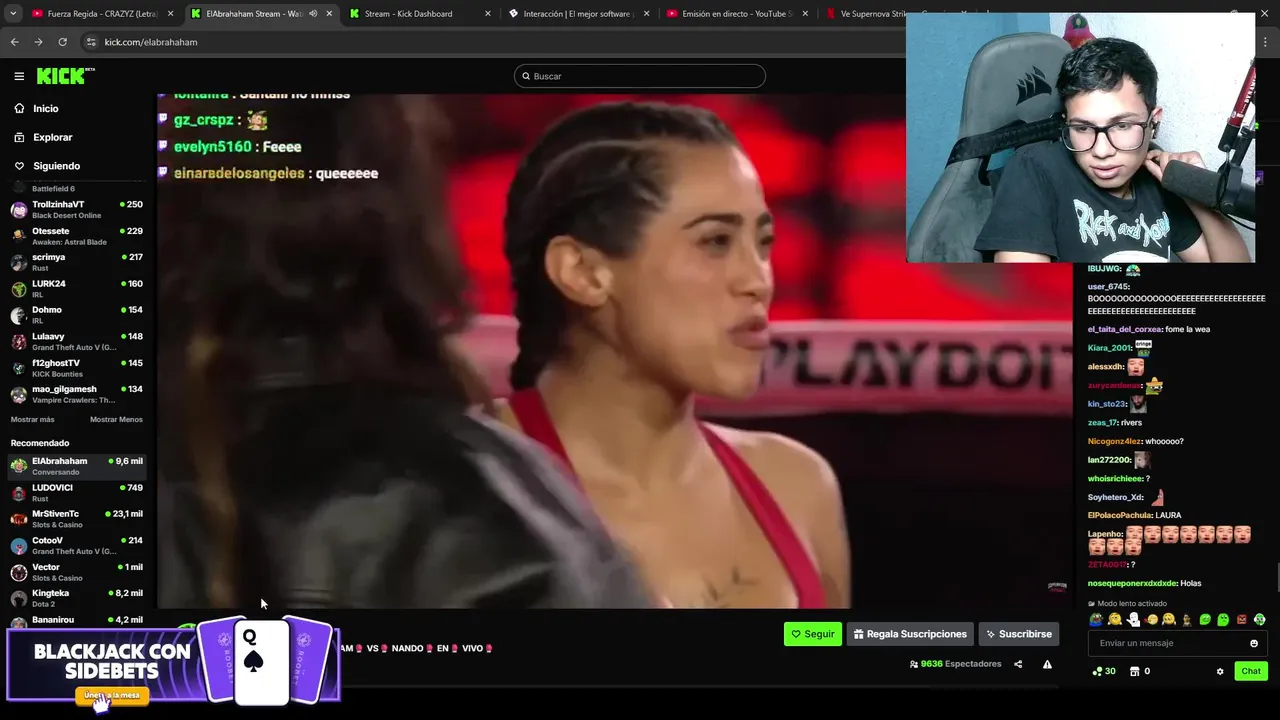1280x720 pixels.
Task: Click ElPolacoPachula username in chat
Action: (1120, 515)
